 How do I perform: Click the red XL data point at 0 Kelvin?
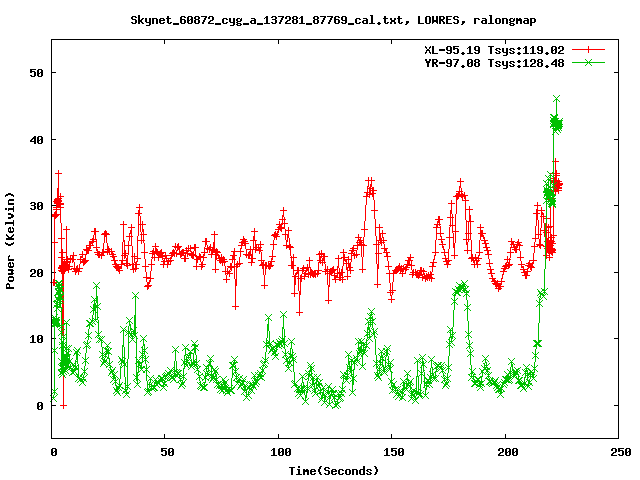click(x=63, y=406)
